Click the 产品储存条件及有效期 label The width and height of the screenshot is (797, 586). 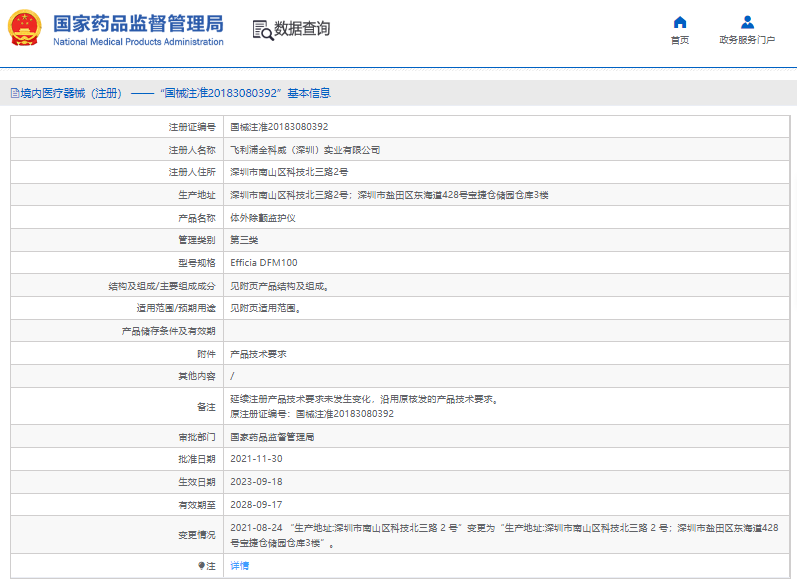tap(168, 331)
